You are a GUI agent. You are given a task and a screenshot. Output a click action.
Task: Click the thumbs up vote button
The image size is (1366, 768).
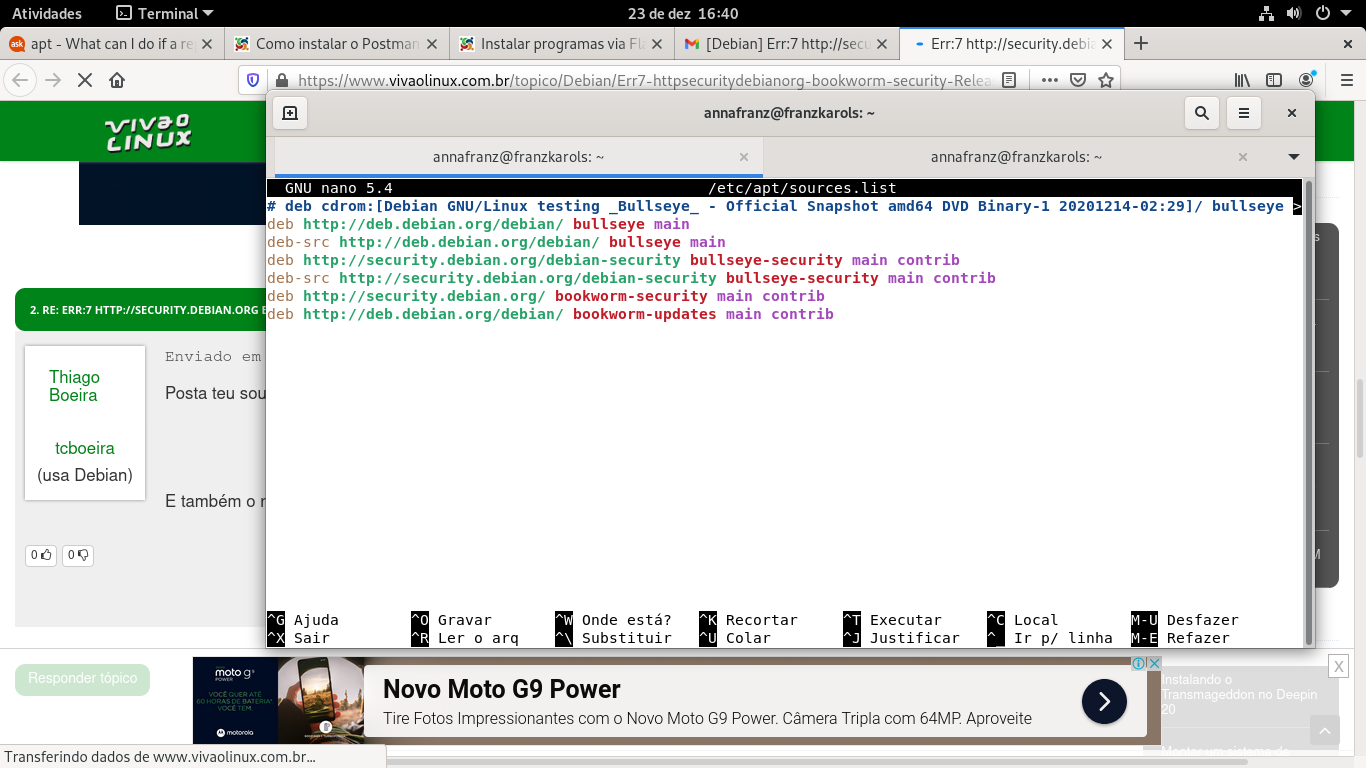[41, 555]
